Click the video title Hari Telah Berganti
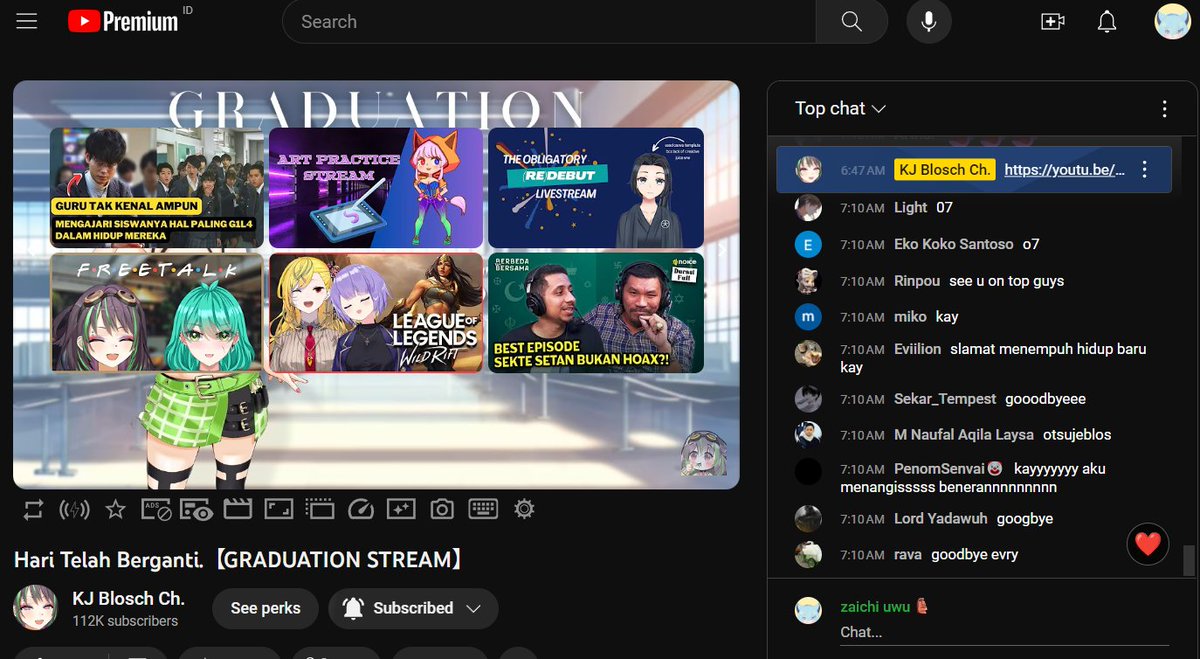Screen dimensions: 1200x659 [238, 560]
